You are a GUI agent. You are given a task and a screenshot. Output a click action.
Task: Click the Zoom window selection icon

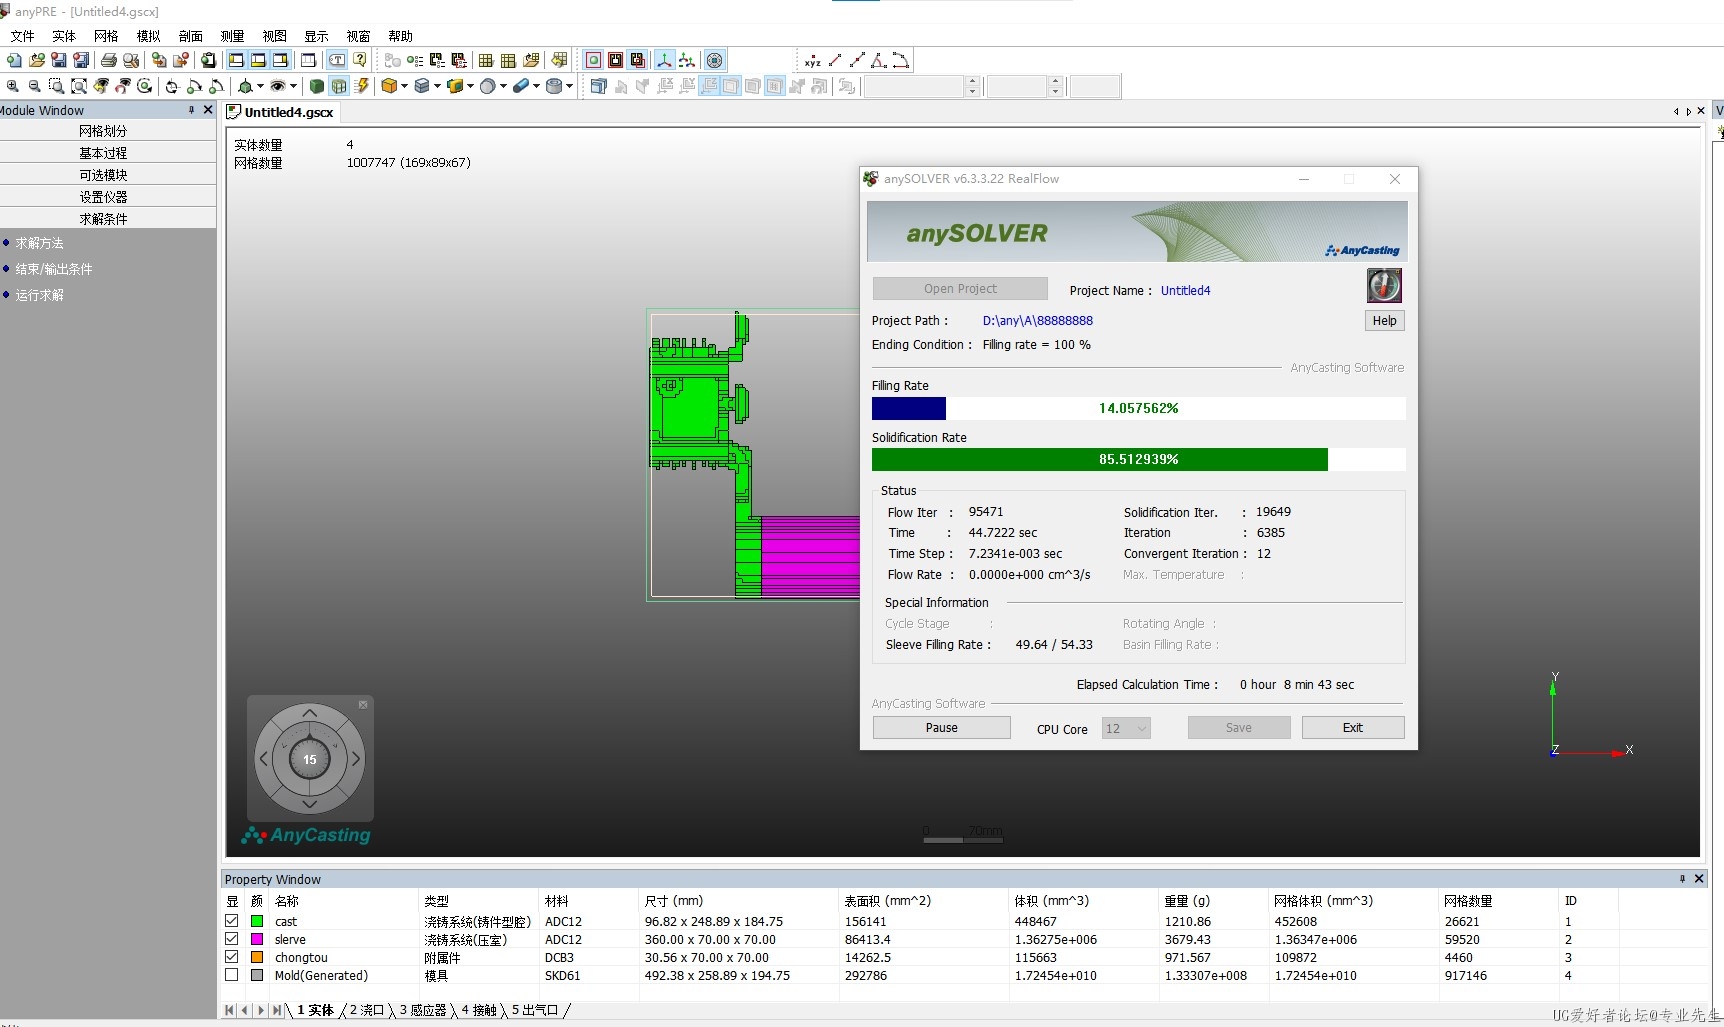[x=57, y=86]
